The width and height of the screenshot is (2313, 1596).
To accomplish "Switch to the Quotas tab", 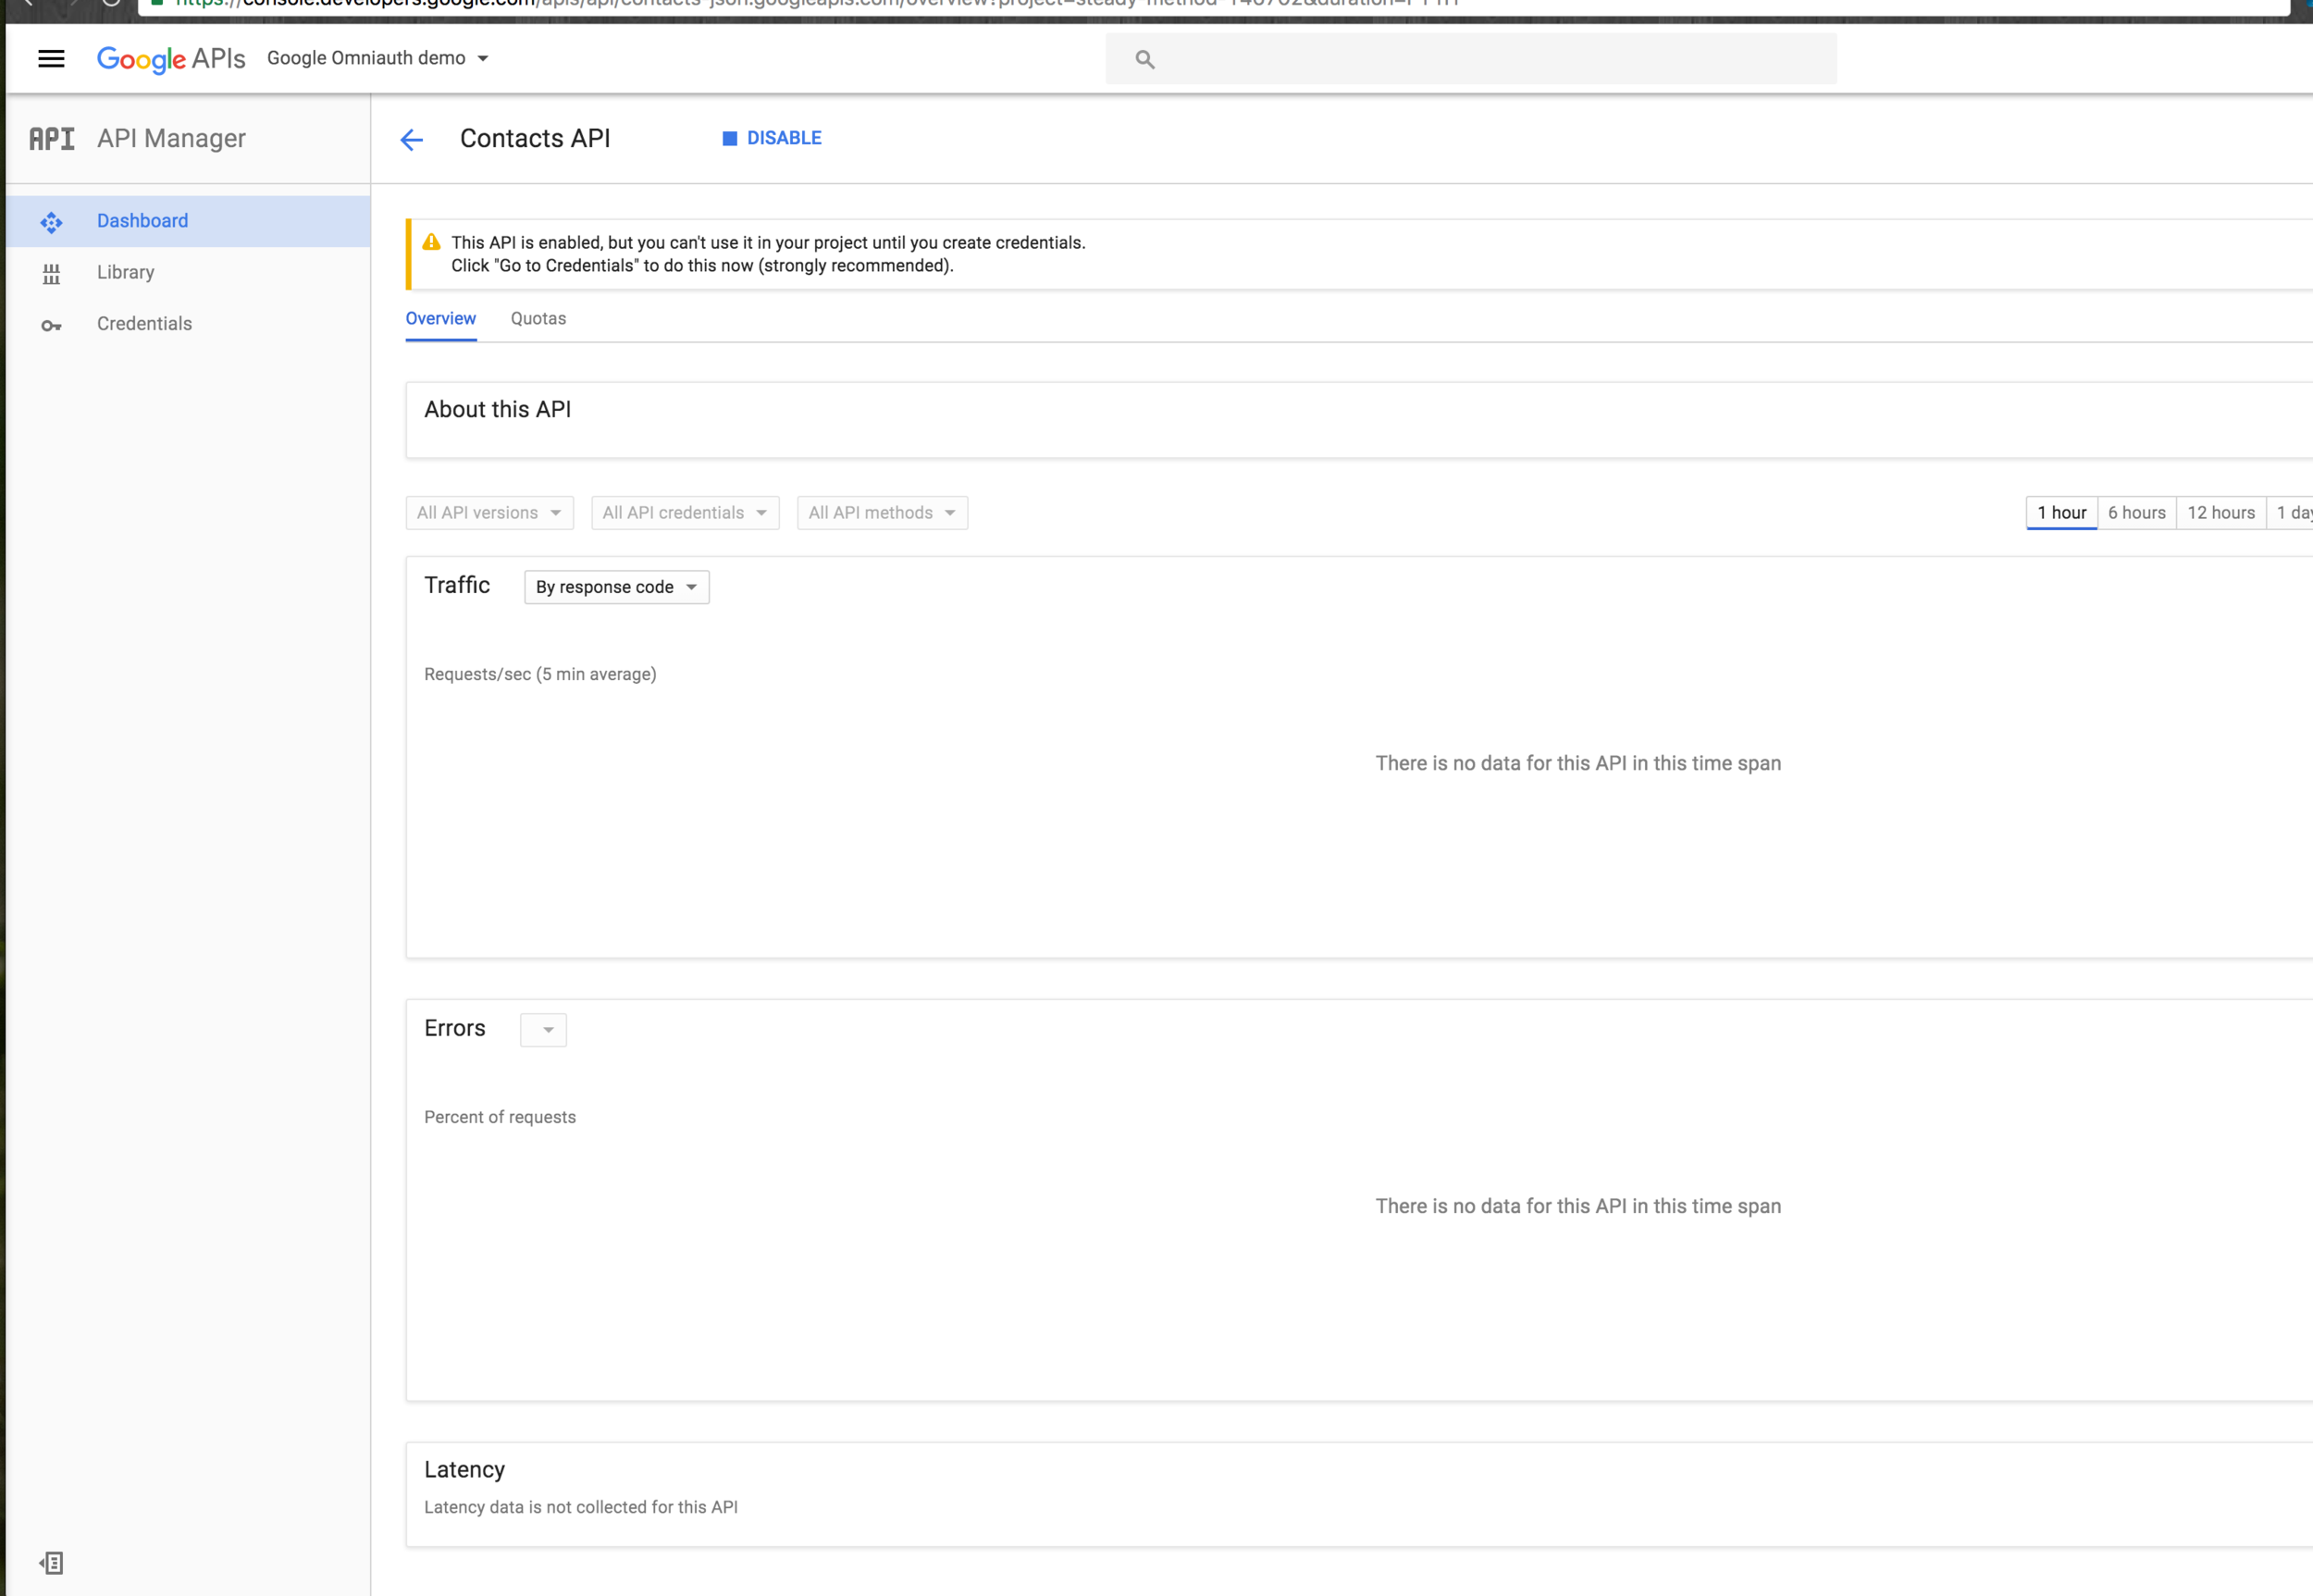I will coord(538,319).
